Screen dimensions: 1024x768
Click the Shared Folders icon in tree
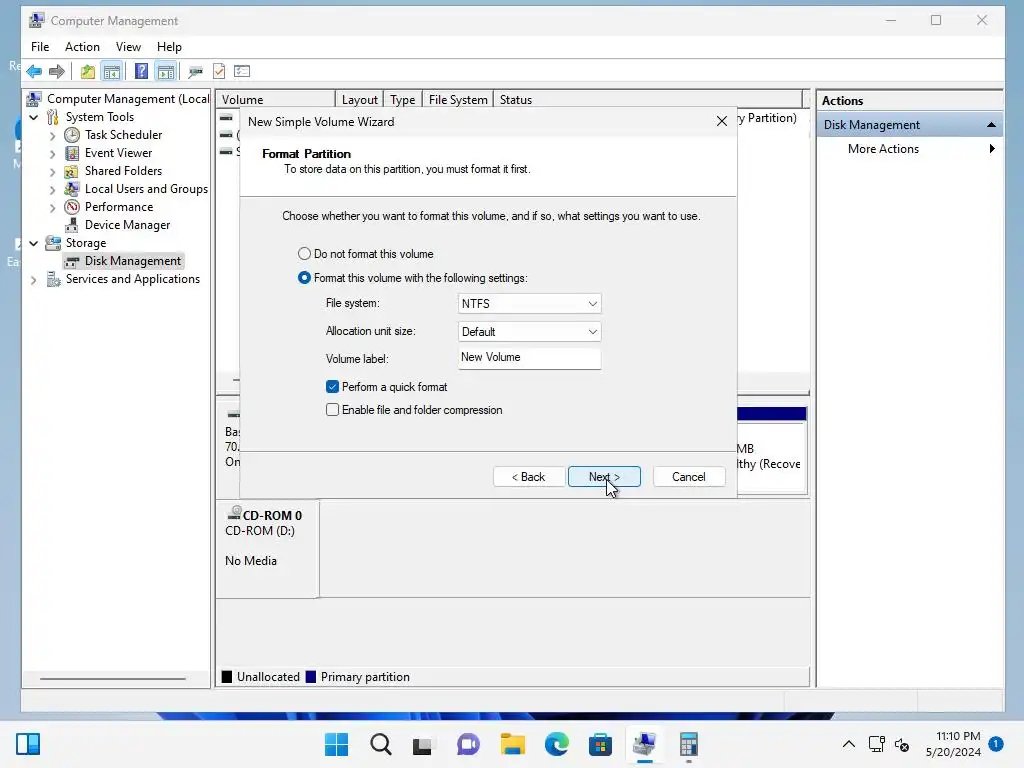click(72, 171)
